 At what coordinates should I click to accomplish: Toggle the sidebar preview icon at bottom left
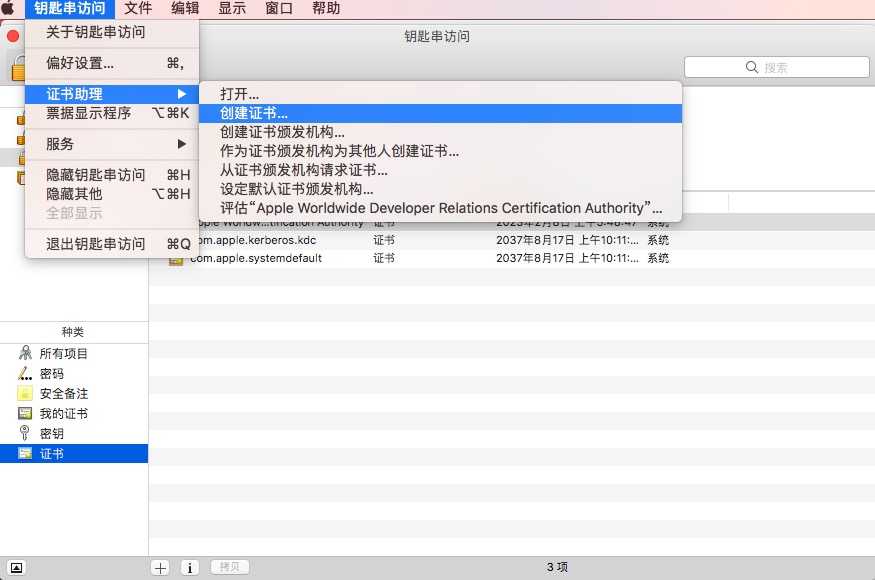(17, 568)
